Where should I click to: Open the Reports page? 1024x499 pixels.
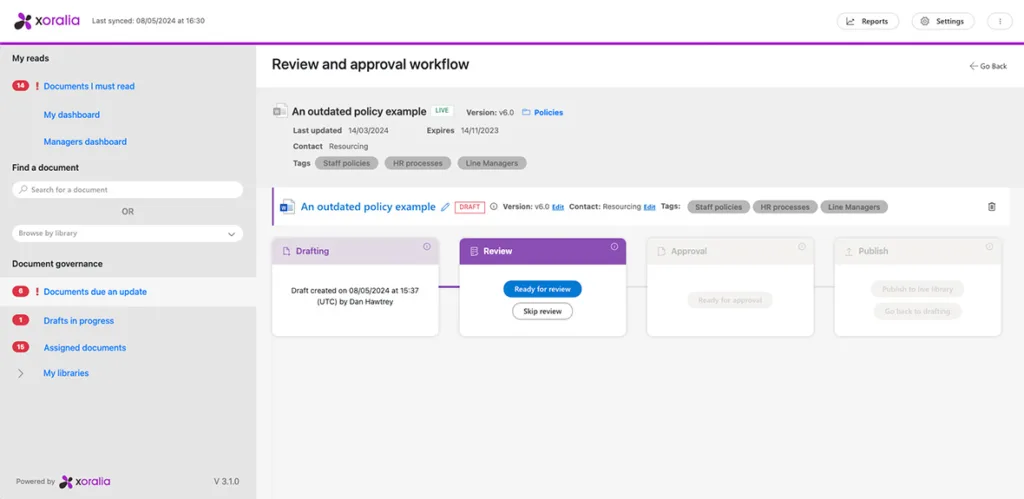[867, 21]
